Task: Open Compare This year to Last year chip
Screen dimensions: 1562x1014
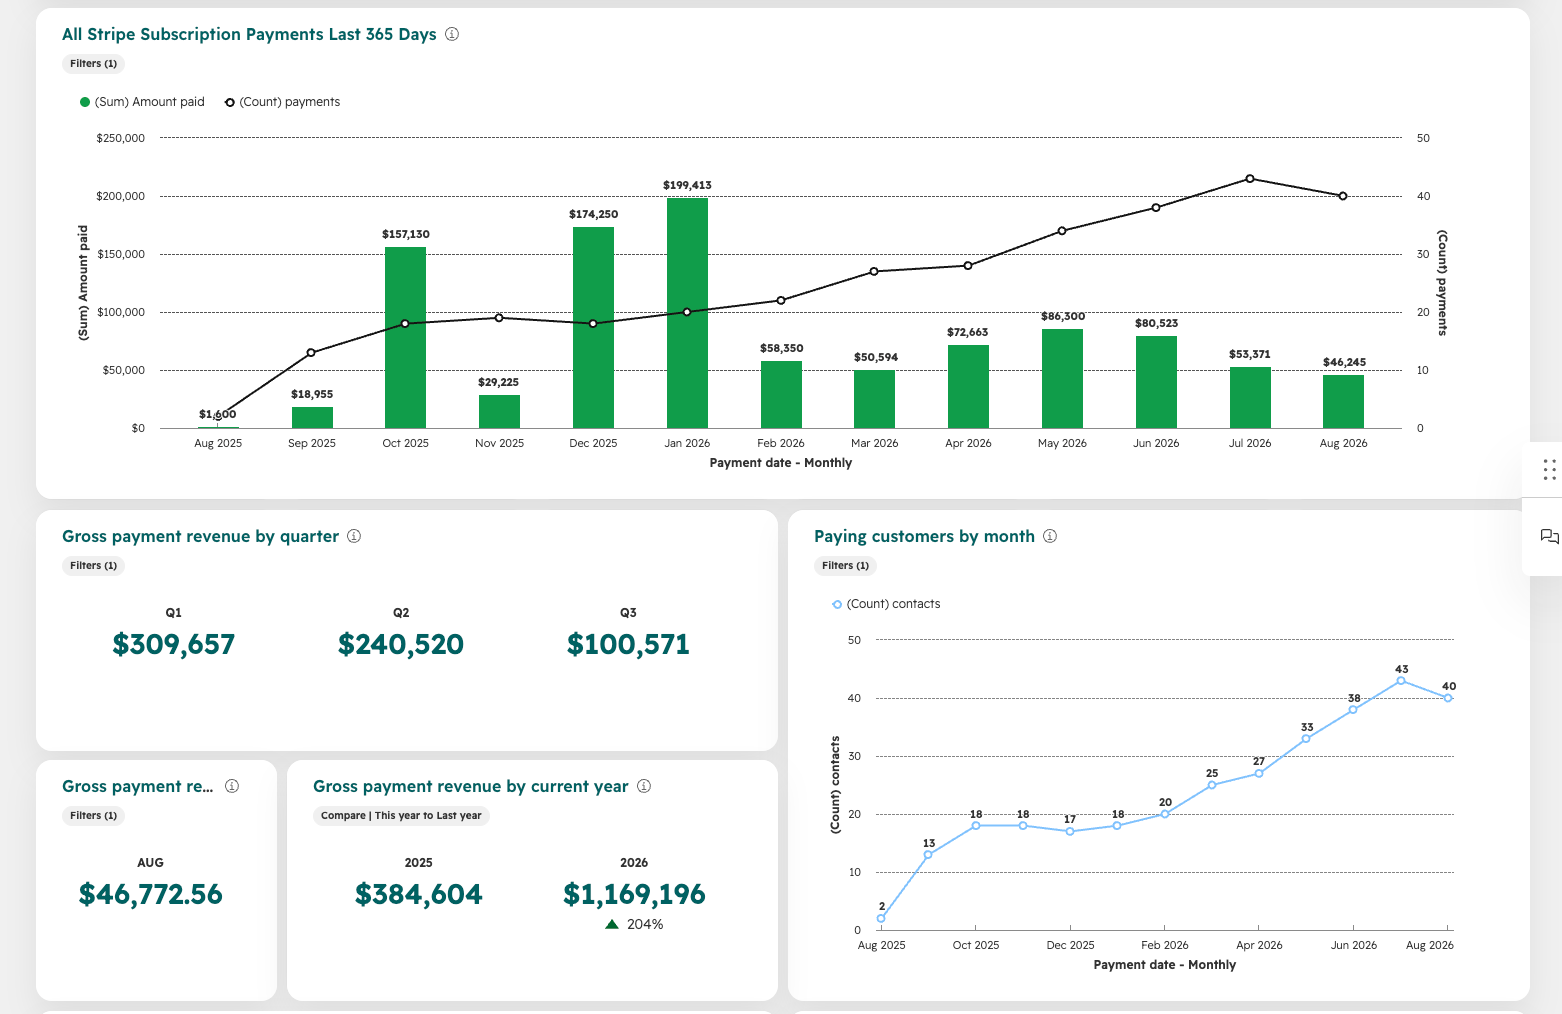Action: coord(401,816)
